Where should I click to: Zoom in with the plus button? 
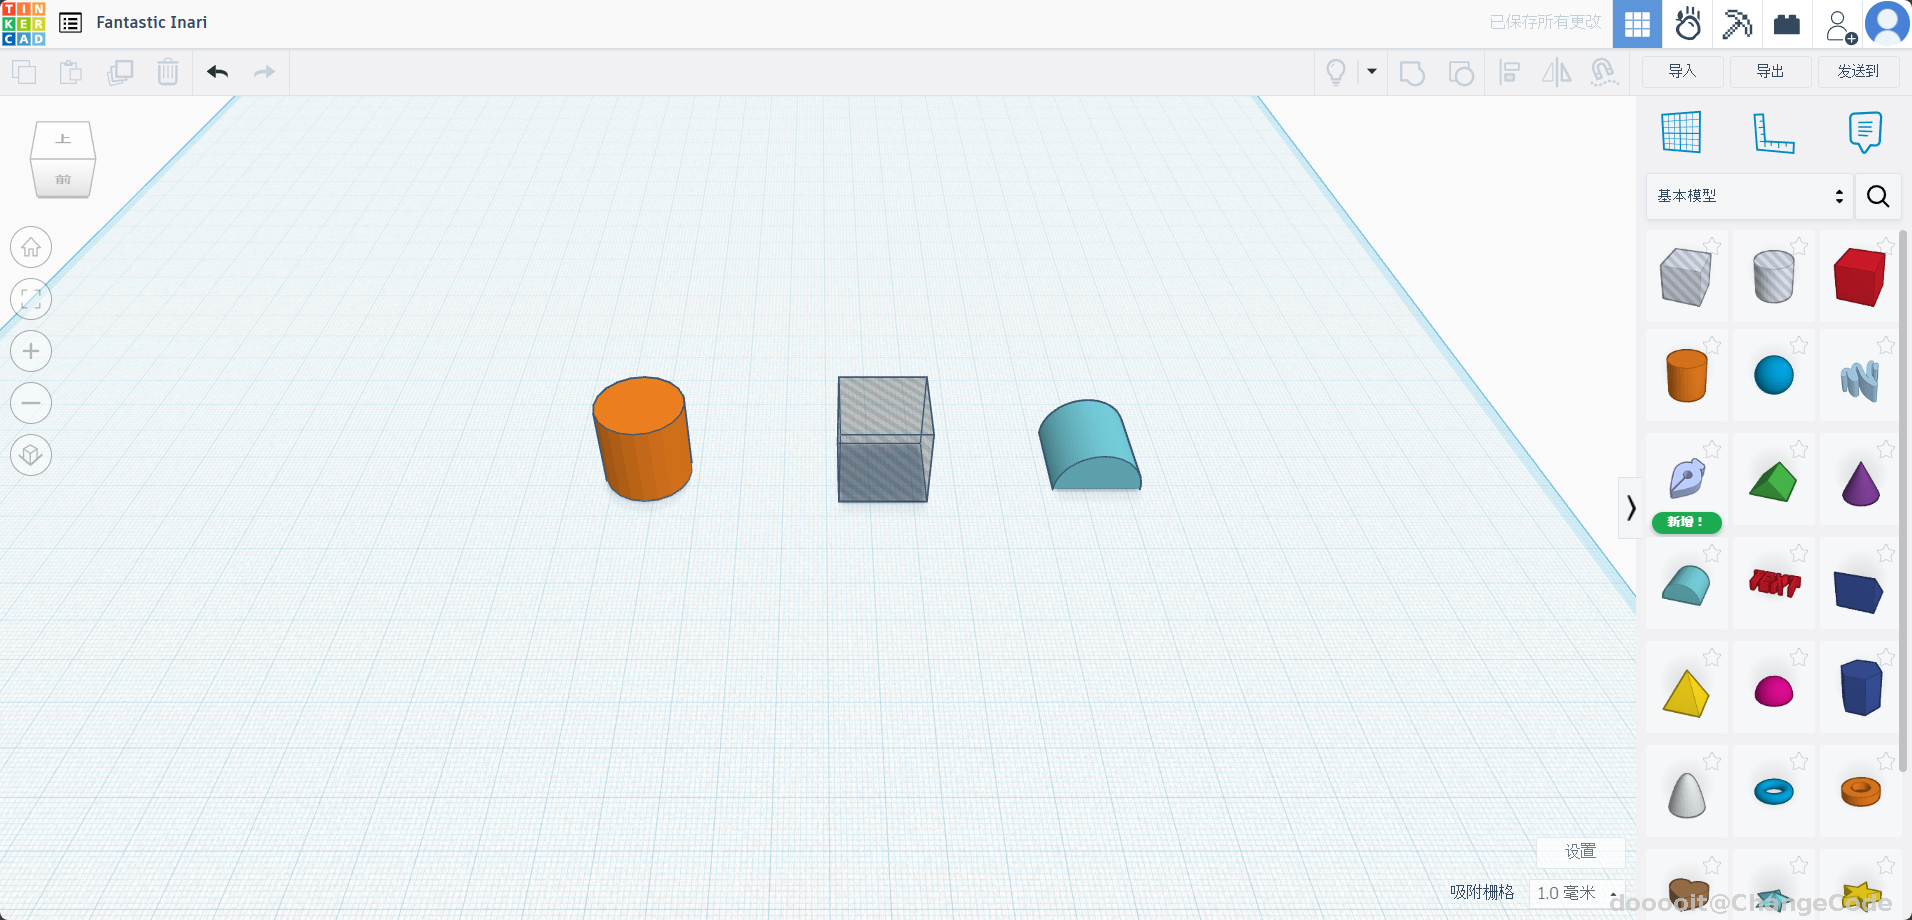point(31,351)
